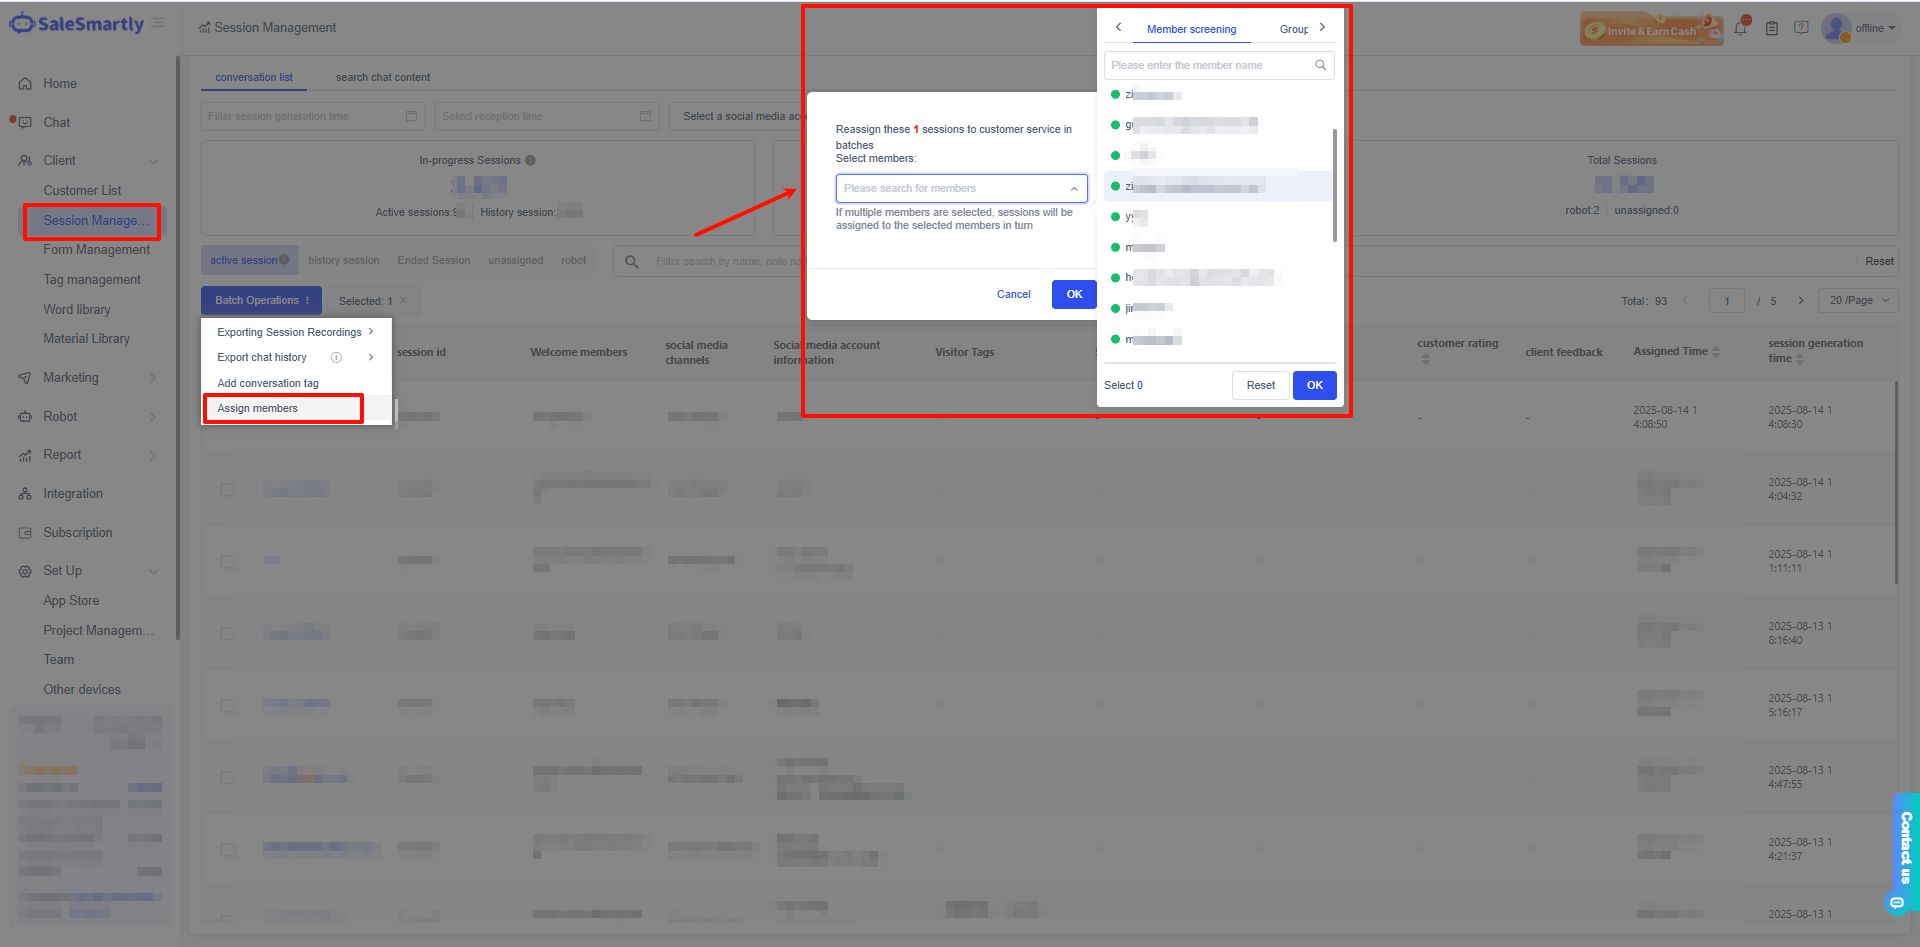
Task: Click the Invite & Earn Cash banner
Action: point(1650,29)
